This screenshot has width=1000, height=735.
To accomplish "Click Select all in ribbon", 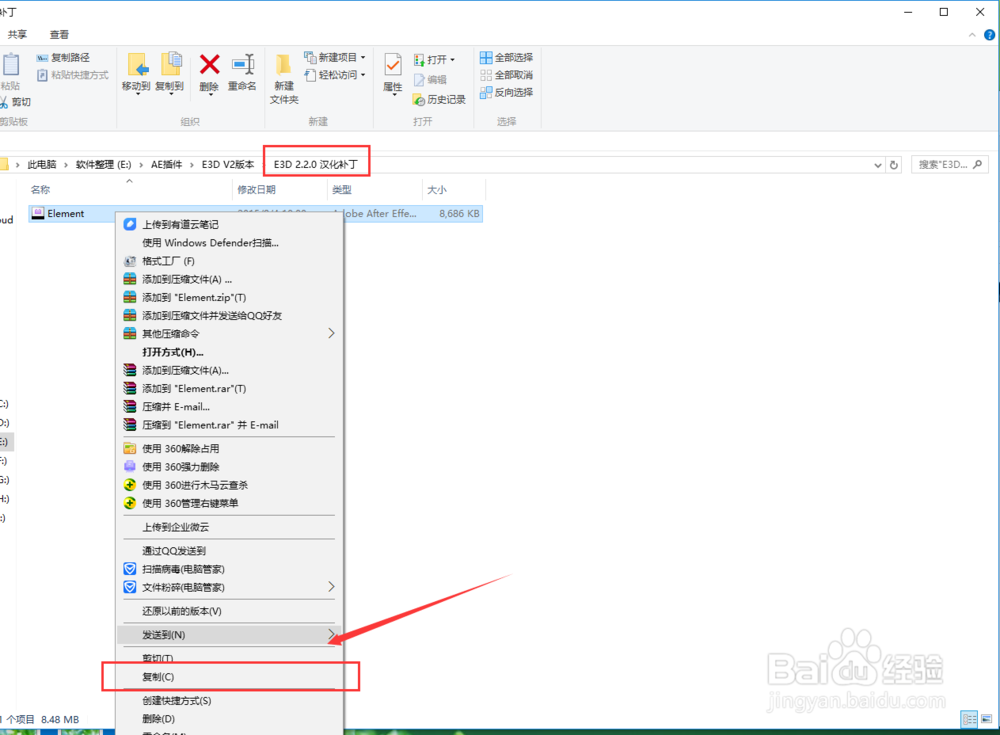I will pos(506,57).
